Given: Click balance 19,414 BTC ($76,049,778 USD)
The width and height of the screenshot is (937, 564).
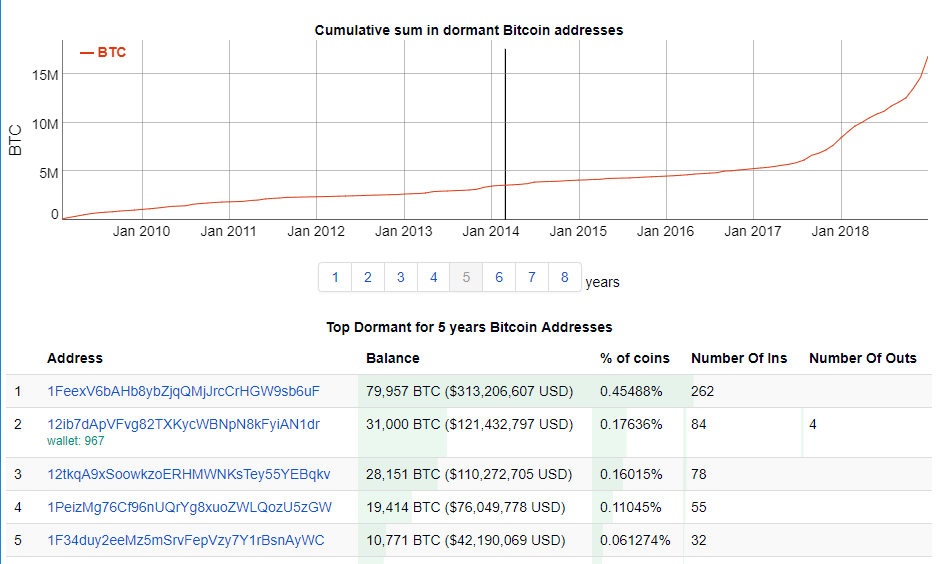Looking at the screenshot, I should point(466,507).
